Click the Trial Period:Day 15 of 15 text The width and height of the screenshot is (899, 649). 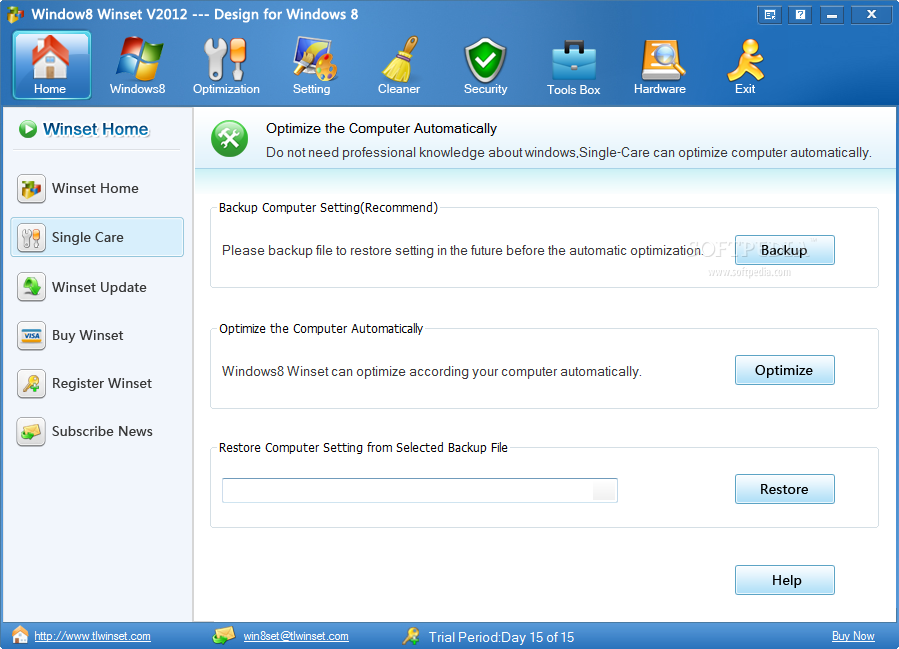pos(501,637)
